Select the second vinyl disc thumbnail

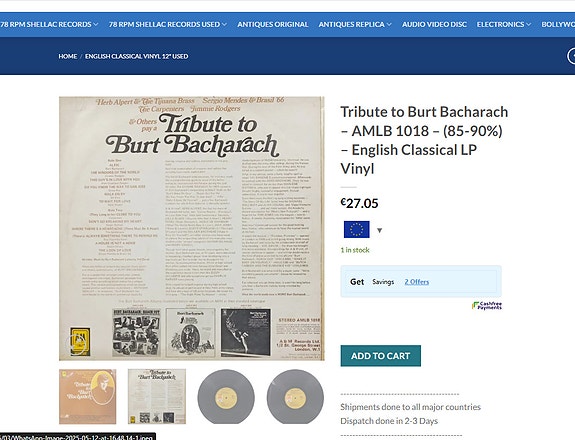click(295, 397)
